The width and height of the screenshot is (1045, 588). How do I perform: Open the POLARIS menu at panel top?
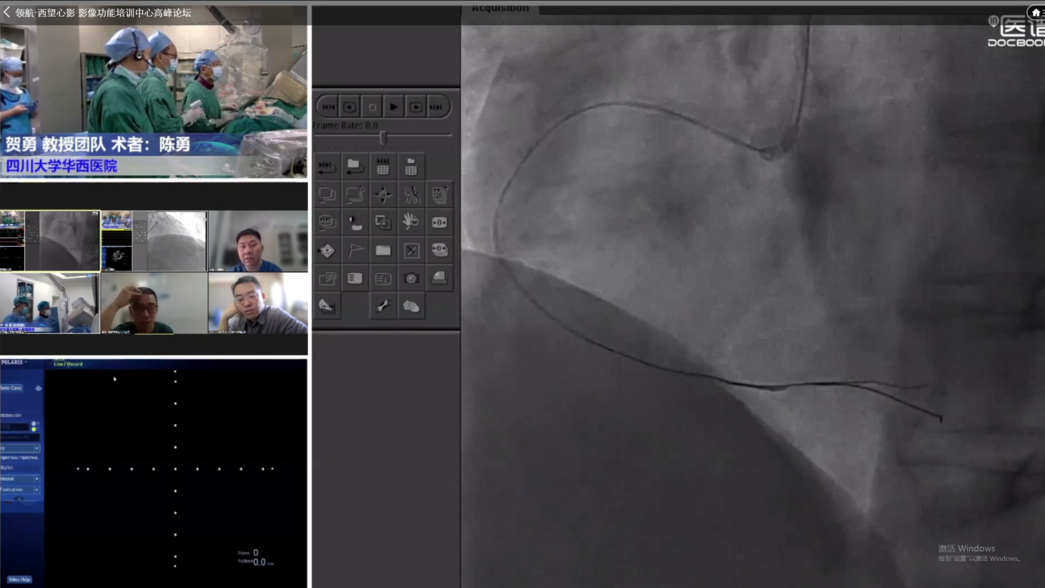(14, 362)
